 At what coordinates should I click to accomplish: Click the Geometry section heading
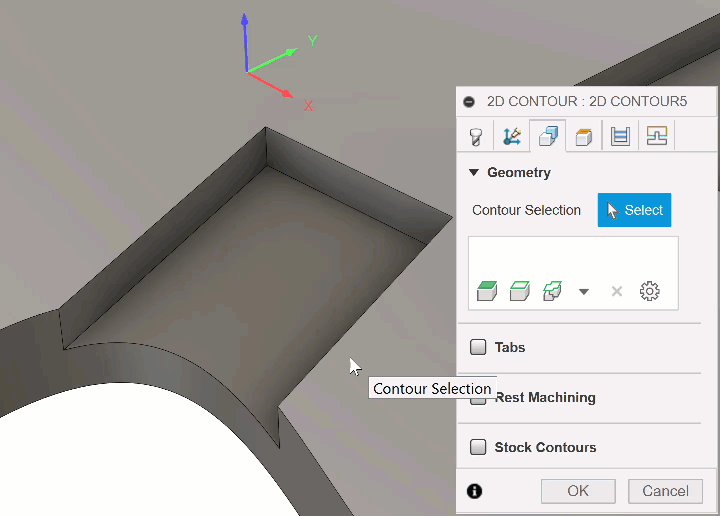(519, 173)
